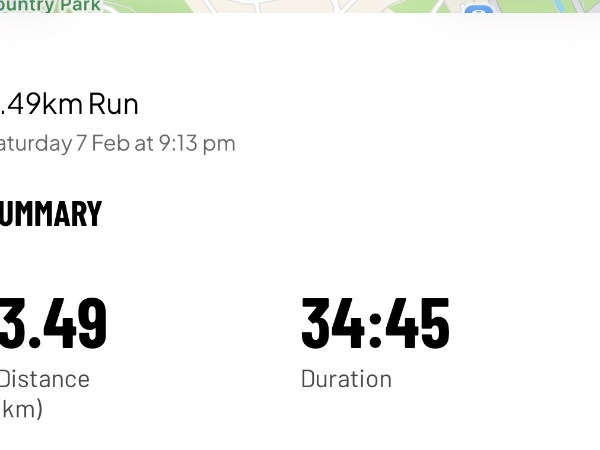Click the word Run in the title
Screen dimensions: 600x450
tap(113, 103)
